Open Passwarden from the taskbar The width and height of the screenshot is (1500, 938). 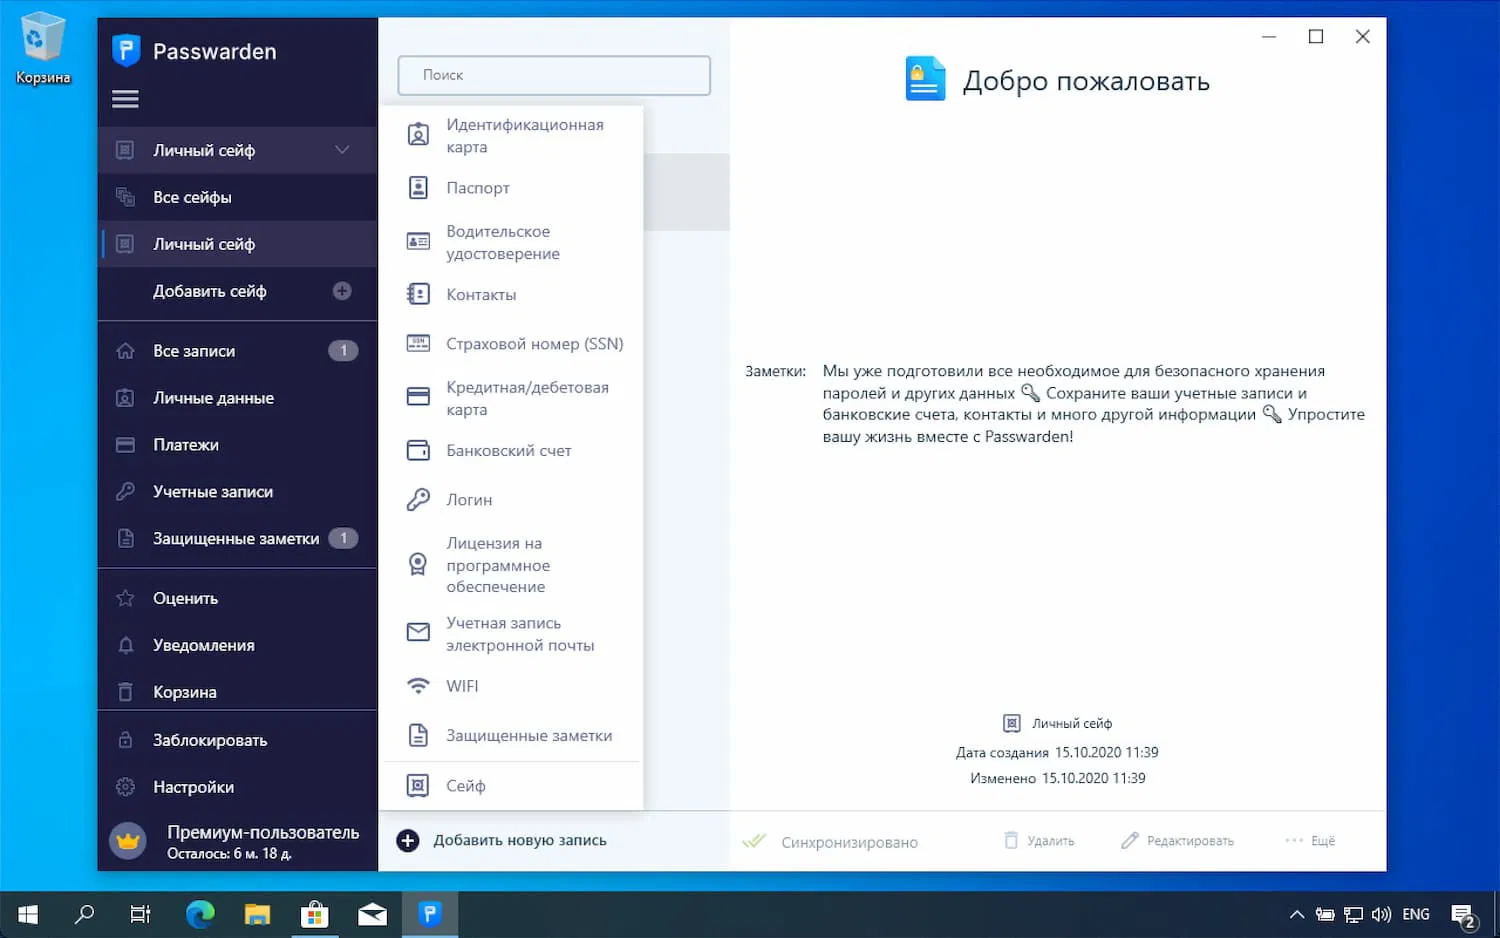(430, 913)
